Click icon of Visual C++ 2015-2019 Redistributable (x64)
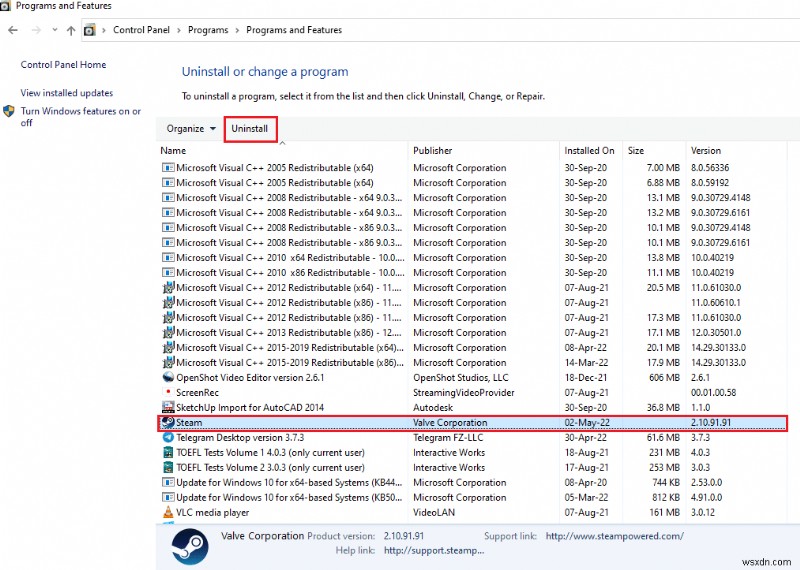The height and width of the screenshot is (570, 800). tap(168, 347)
